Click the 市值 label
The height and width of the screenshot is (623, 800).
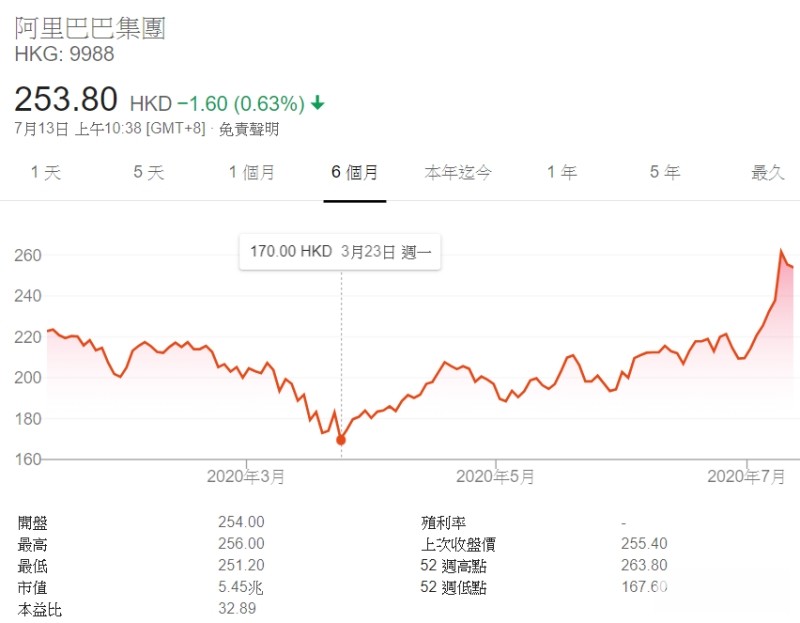[33, 588]
